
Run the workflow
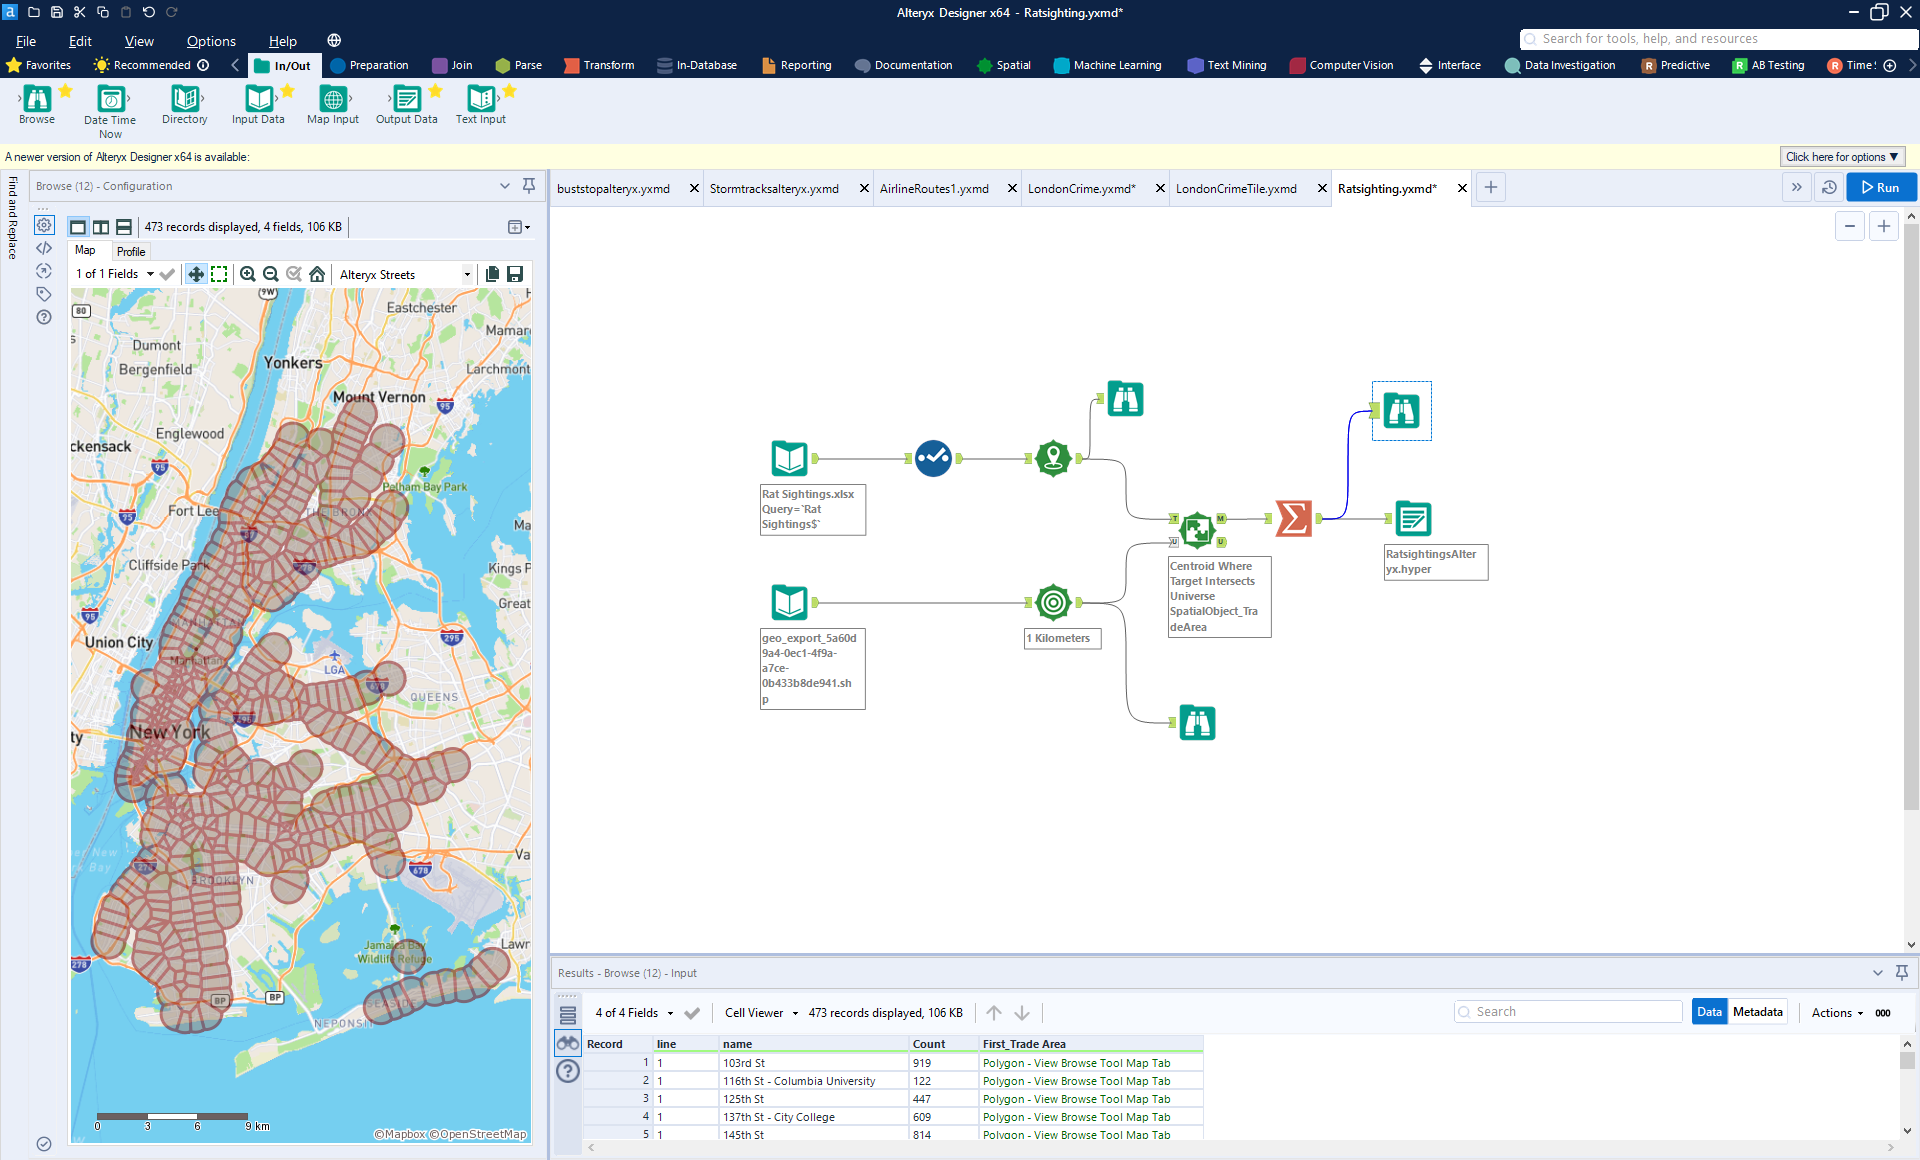1881,187
